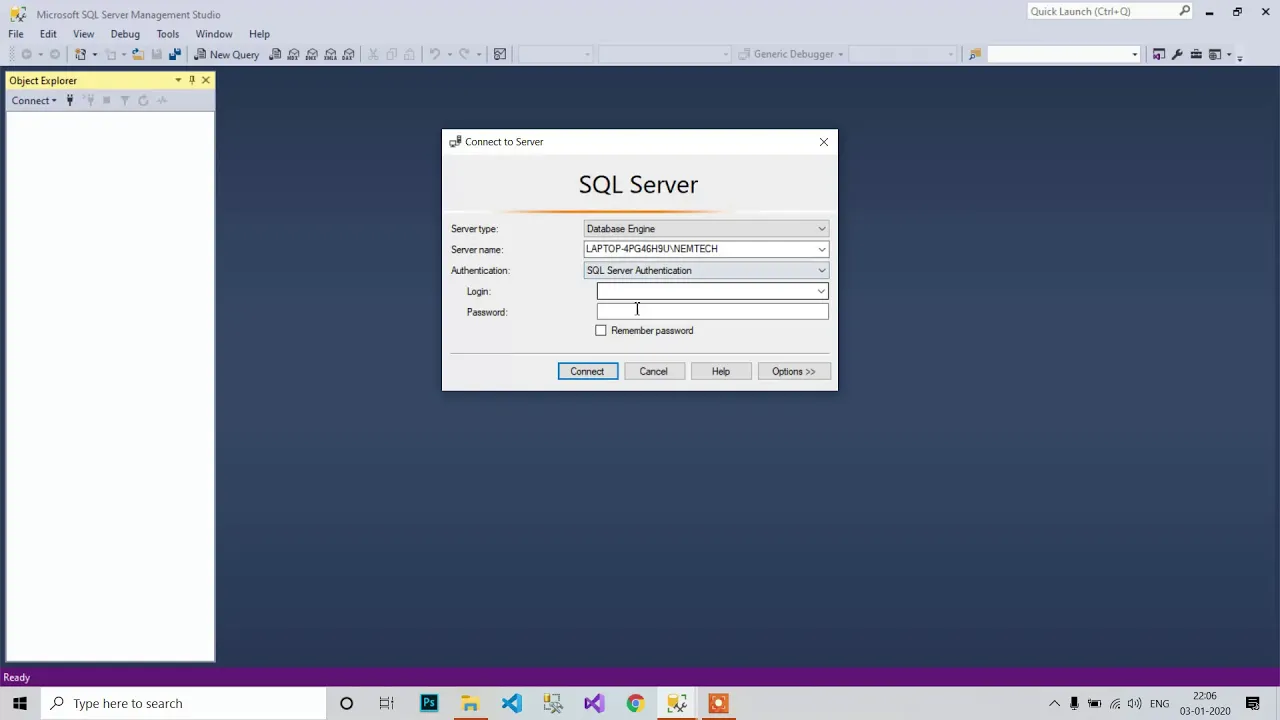The width and height of the screenshot is (1280, 720).
Task: Open Google Chrome from the taskbar
Action: pyautogui.click(x=635, y=703)
